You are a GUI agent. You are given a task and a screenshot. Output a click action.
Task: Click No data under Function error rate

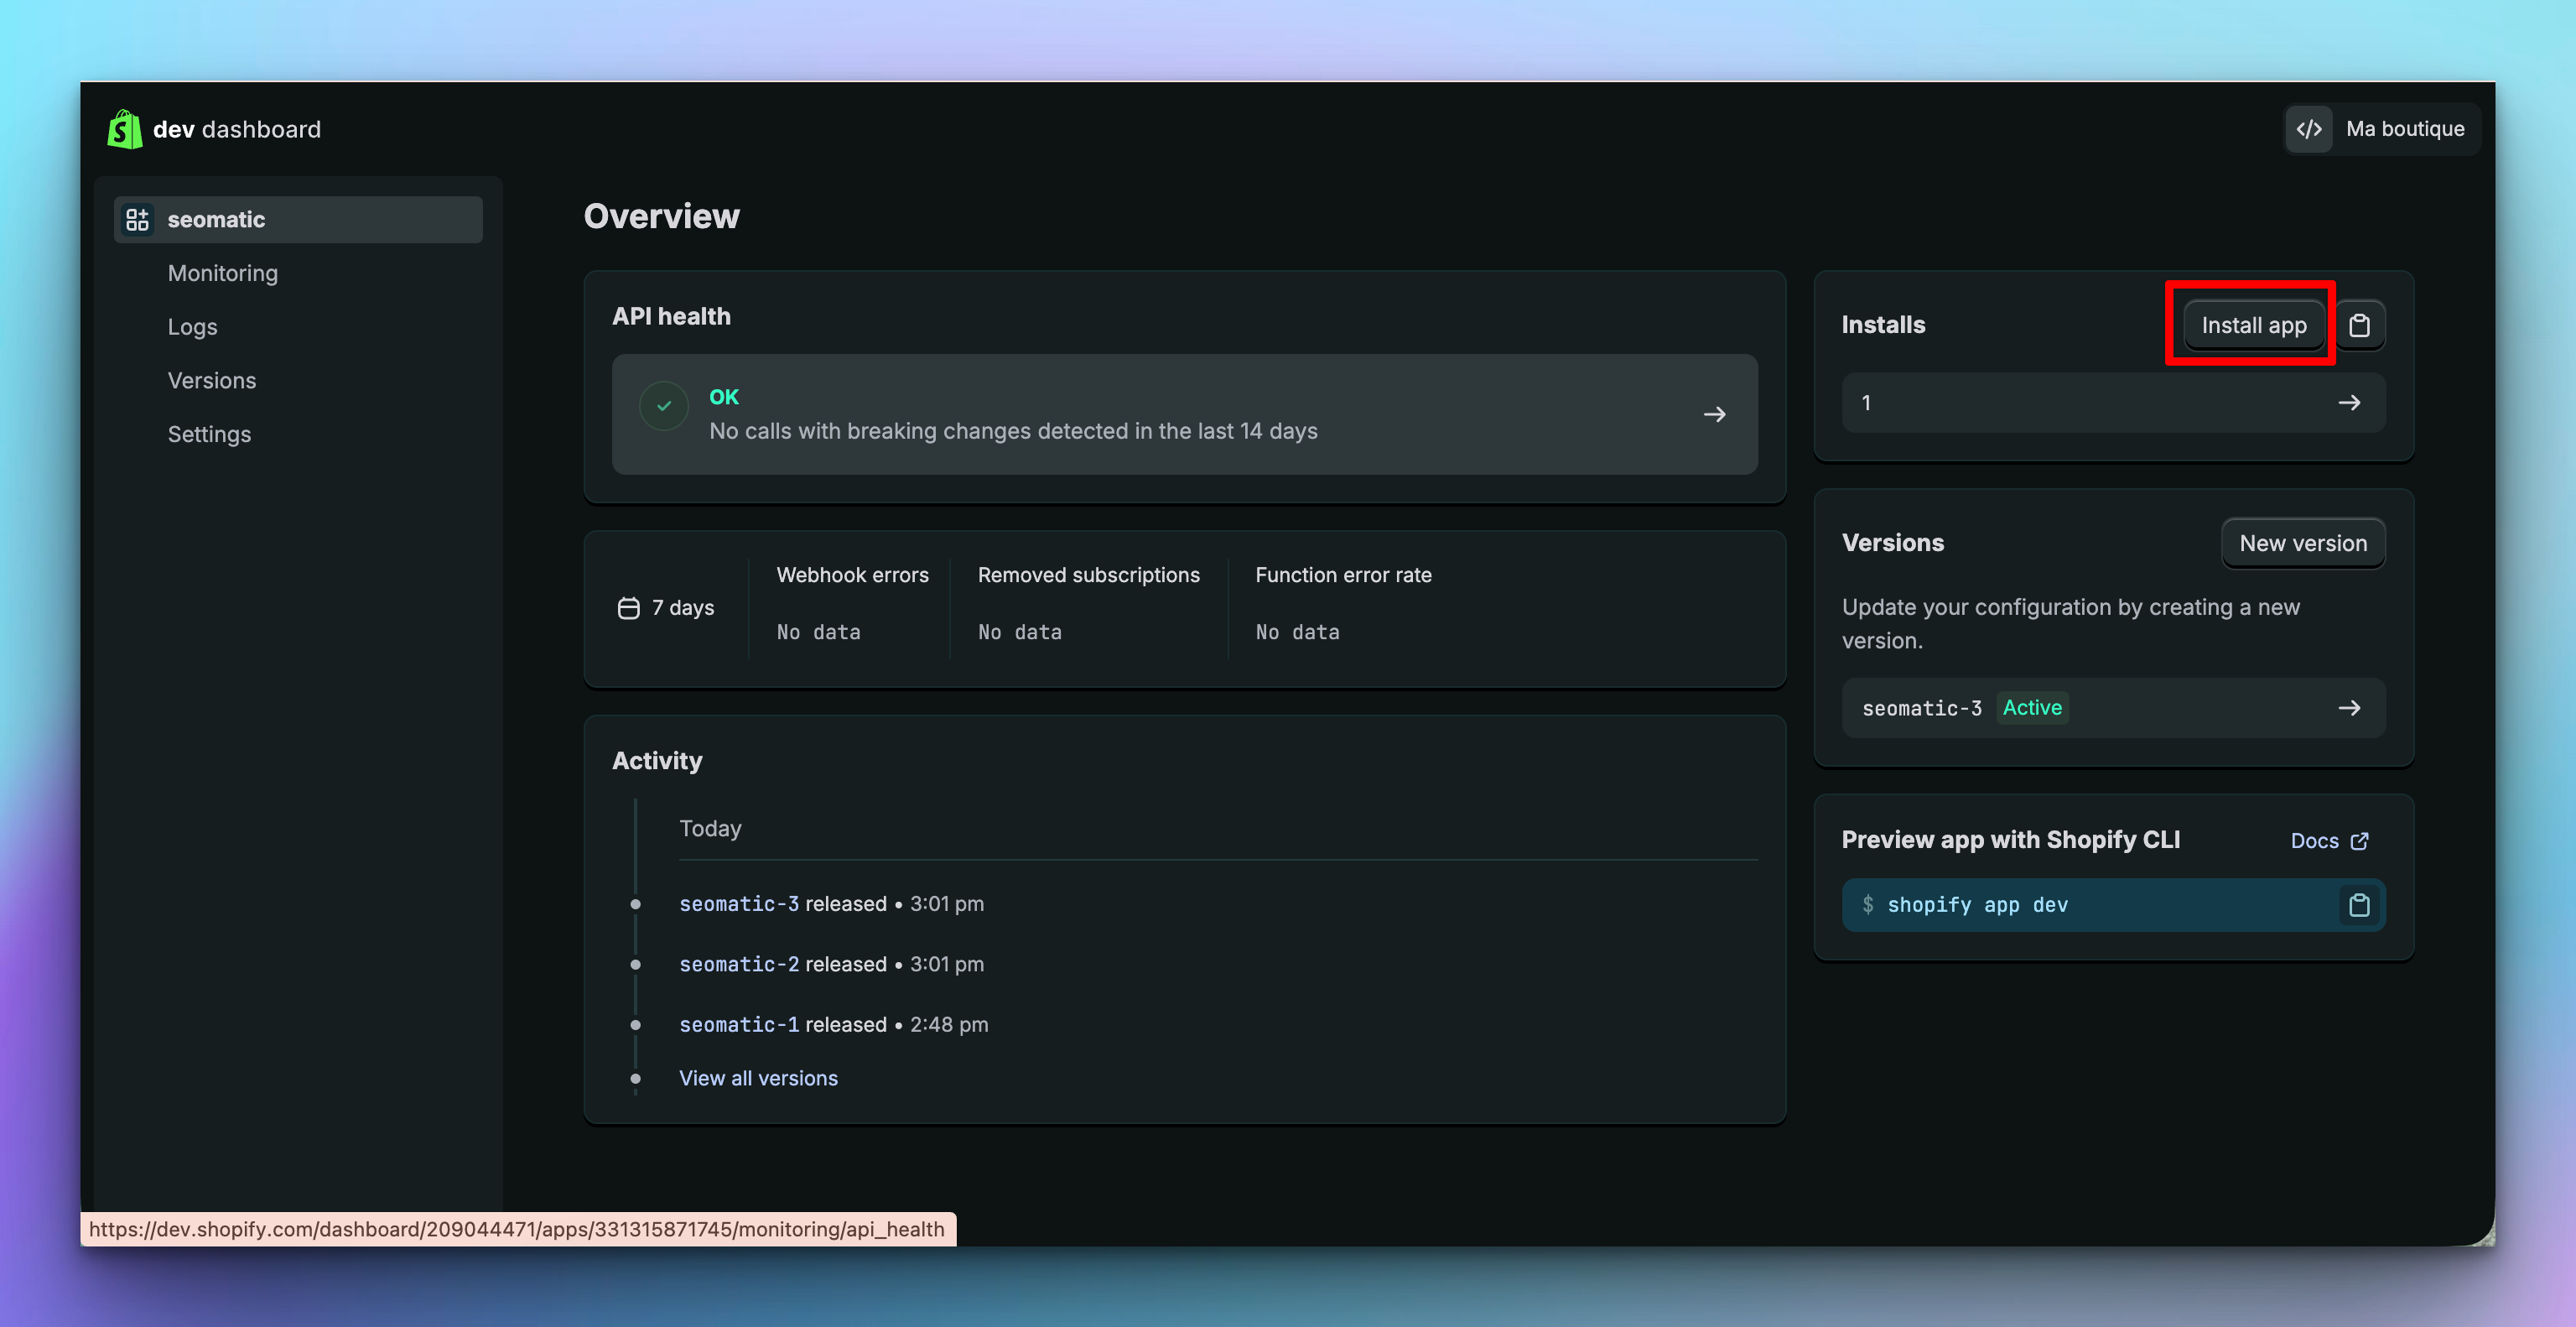pyautogui.click(x=1297, y=632)
